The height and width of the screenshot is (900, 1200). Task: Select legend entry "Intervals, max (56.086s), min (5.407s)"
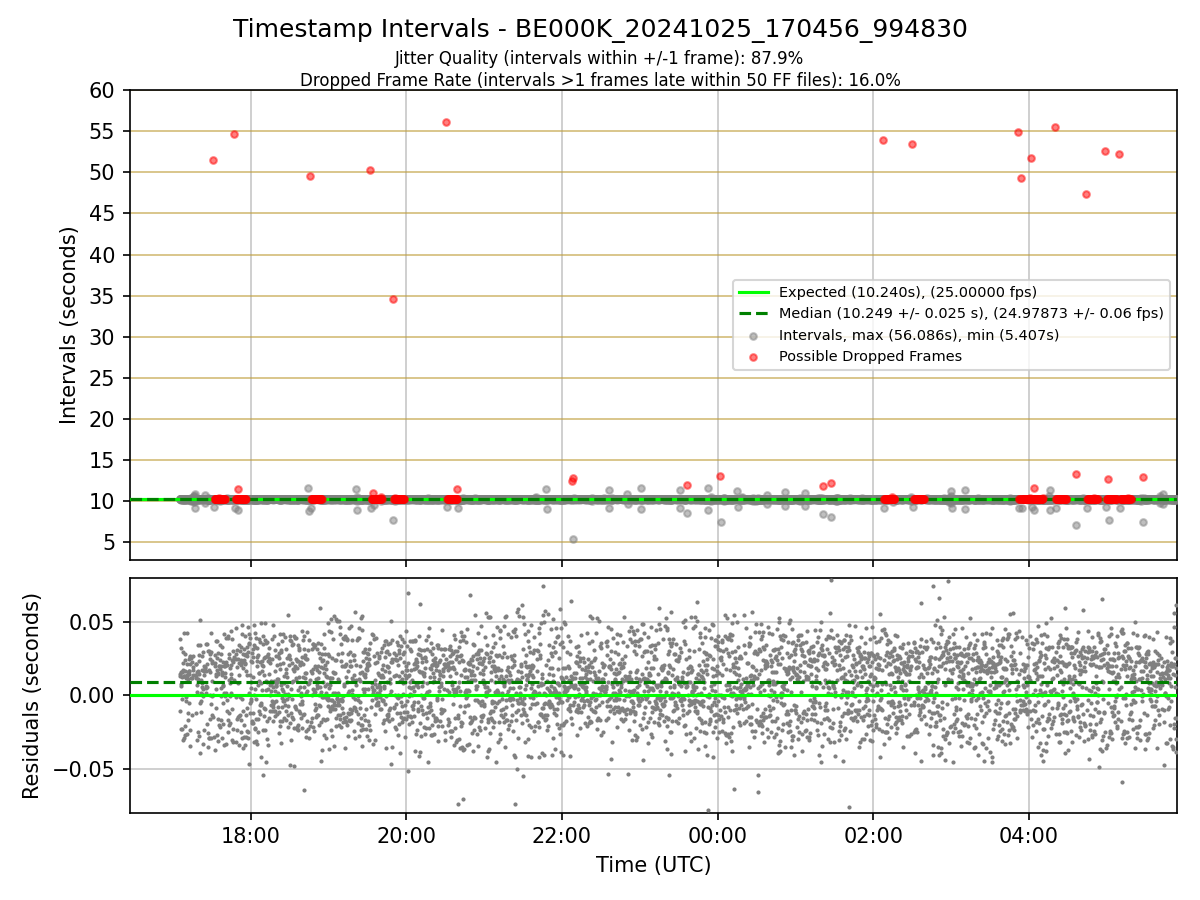(919, 335)
